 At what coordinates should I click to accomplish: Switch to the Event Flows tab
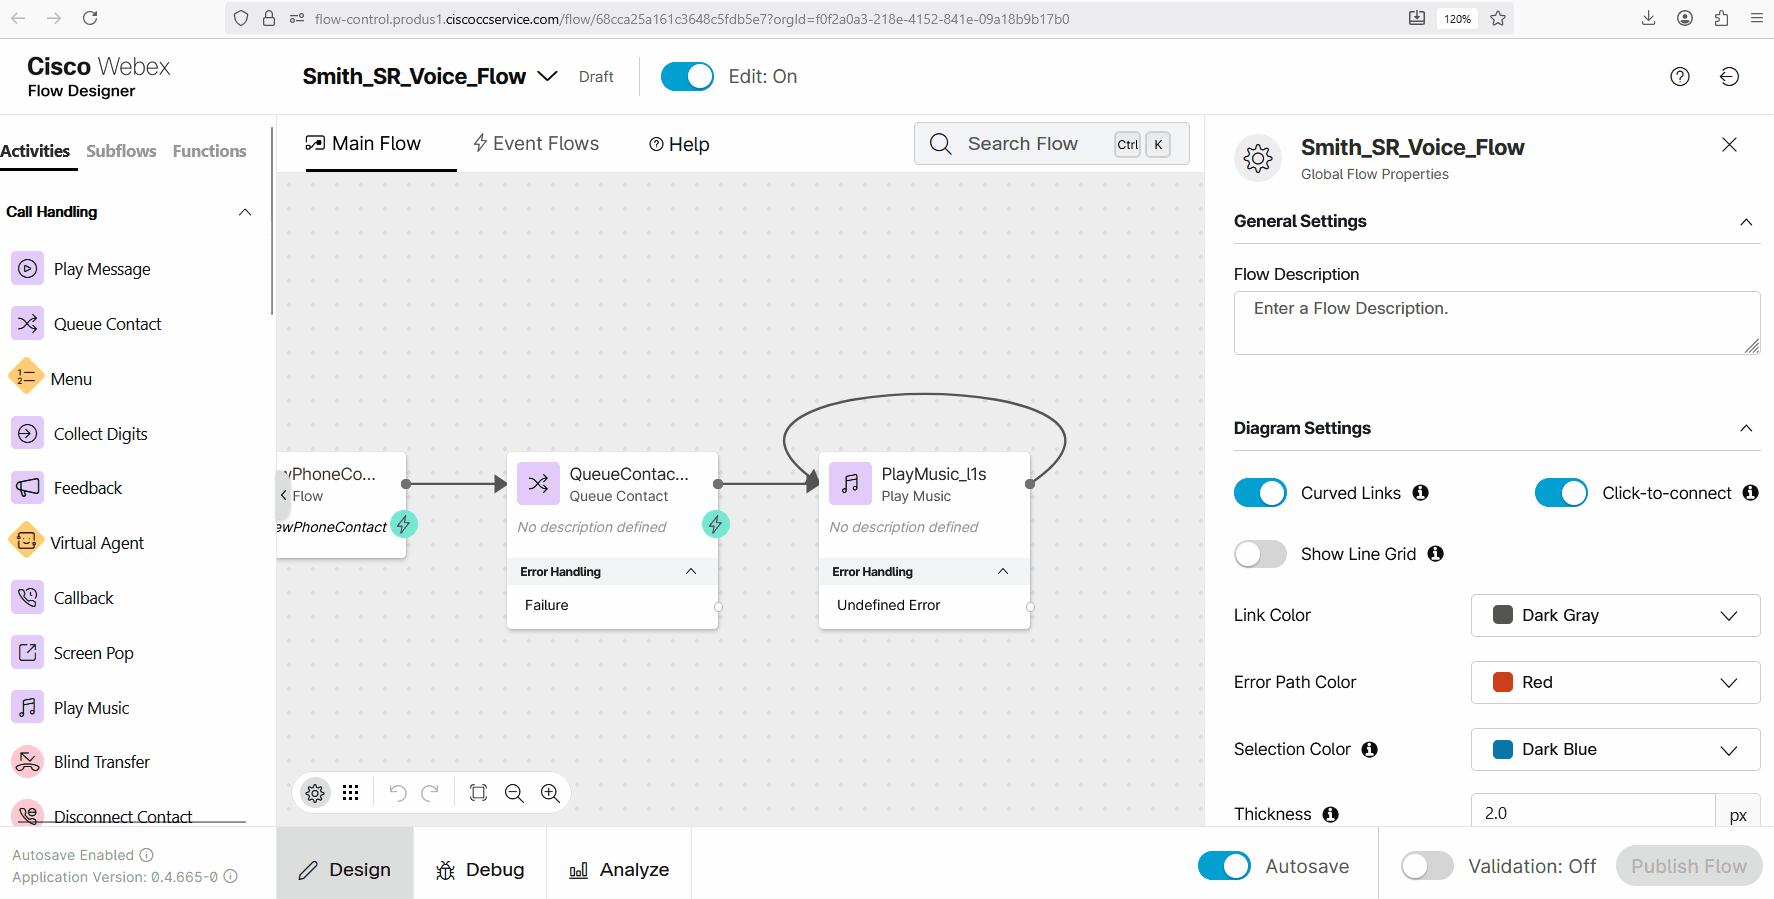[x=536, y=144]
